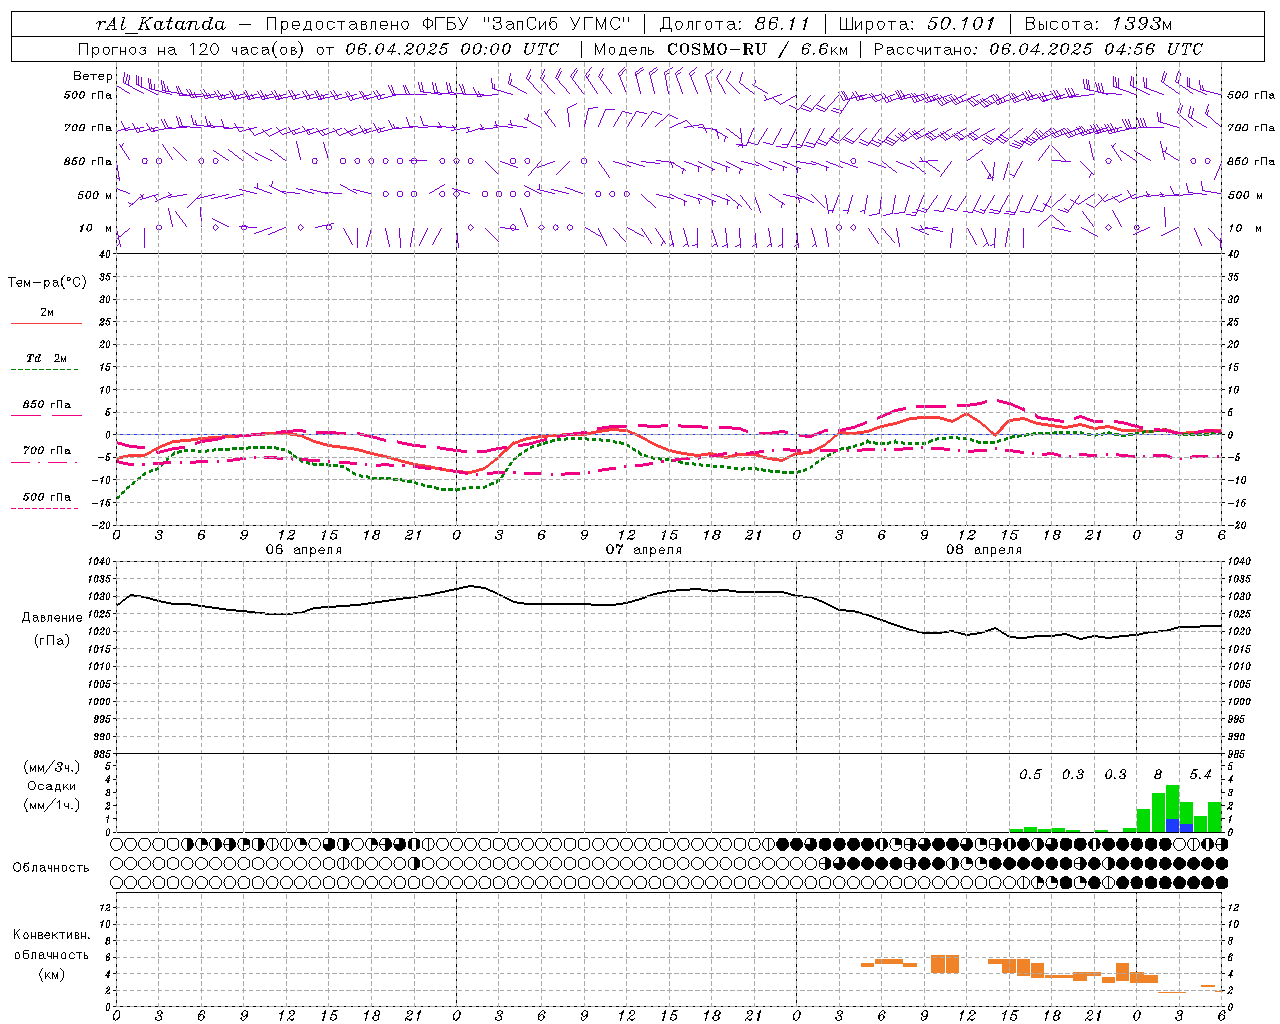This screenshot has width=1280, height=1024.
Task: Click the date label 07 апреля
Action: 643,549
